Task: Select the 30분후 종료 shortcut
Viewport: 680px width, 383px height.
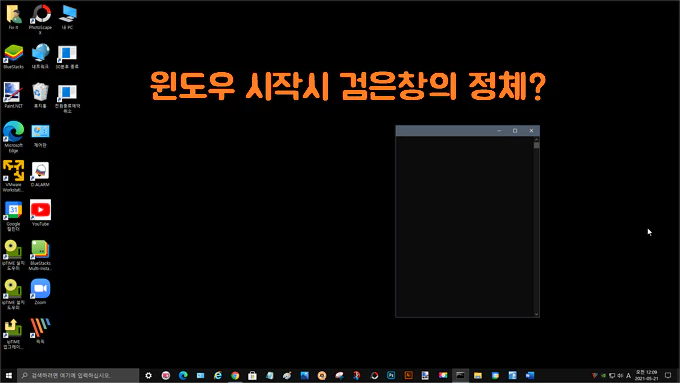Action: click(67, 57)
